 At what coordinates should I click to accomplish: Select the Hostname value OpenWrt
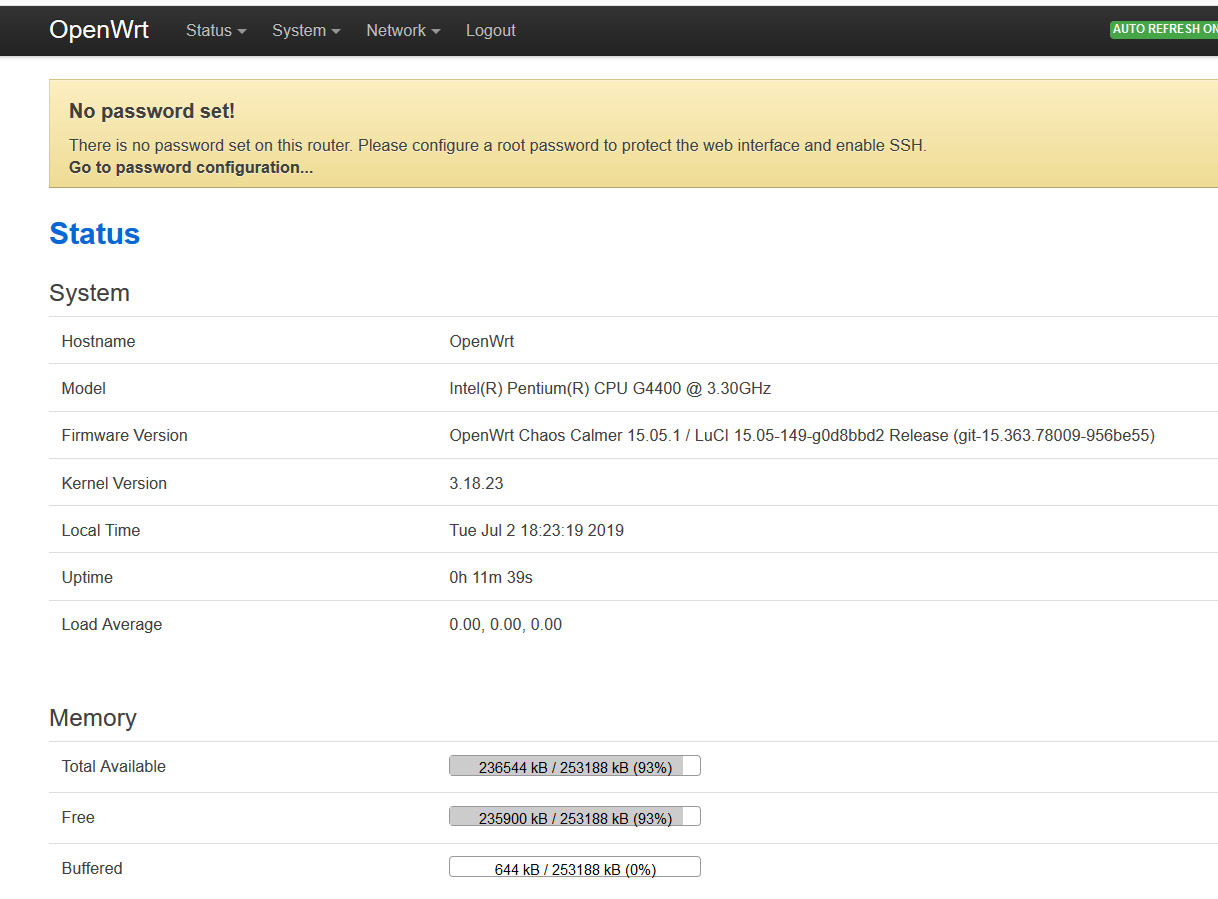point(482,341)
